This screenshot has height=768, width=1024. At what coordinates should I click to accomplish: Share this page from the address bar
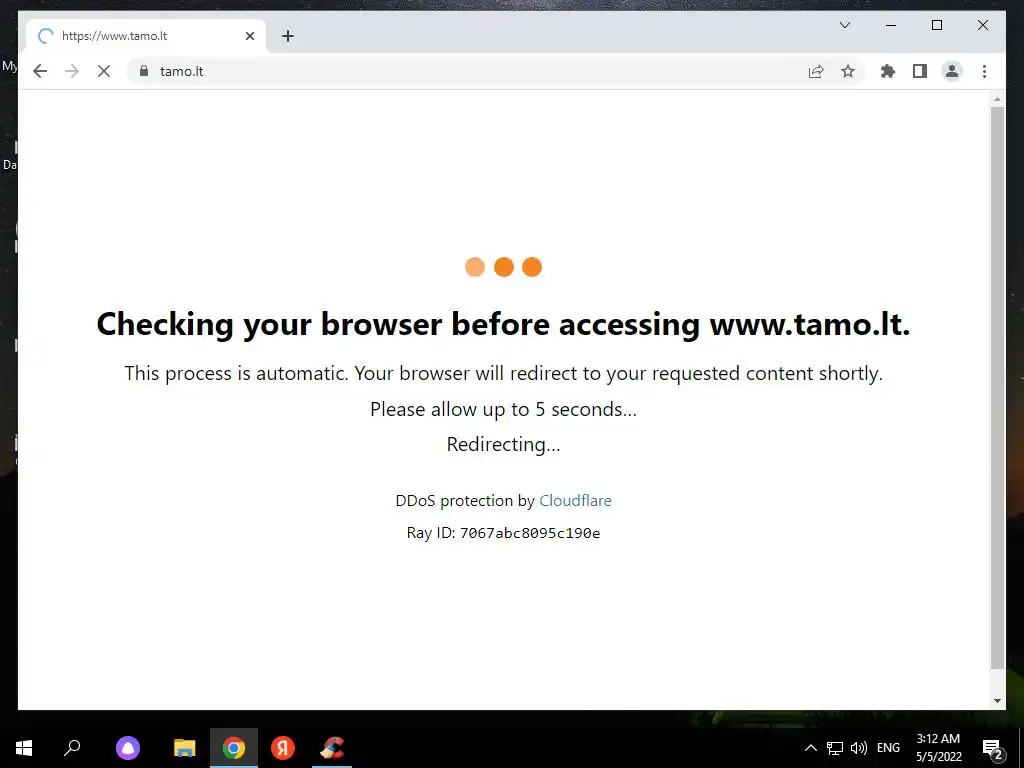[x=816, y=71]
